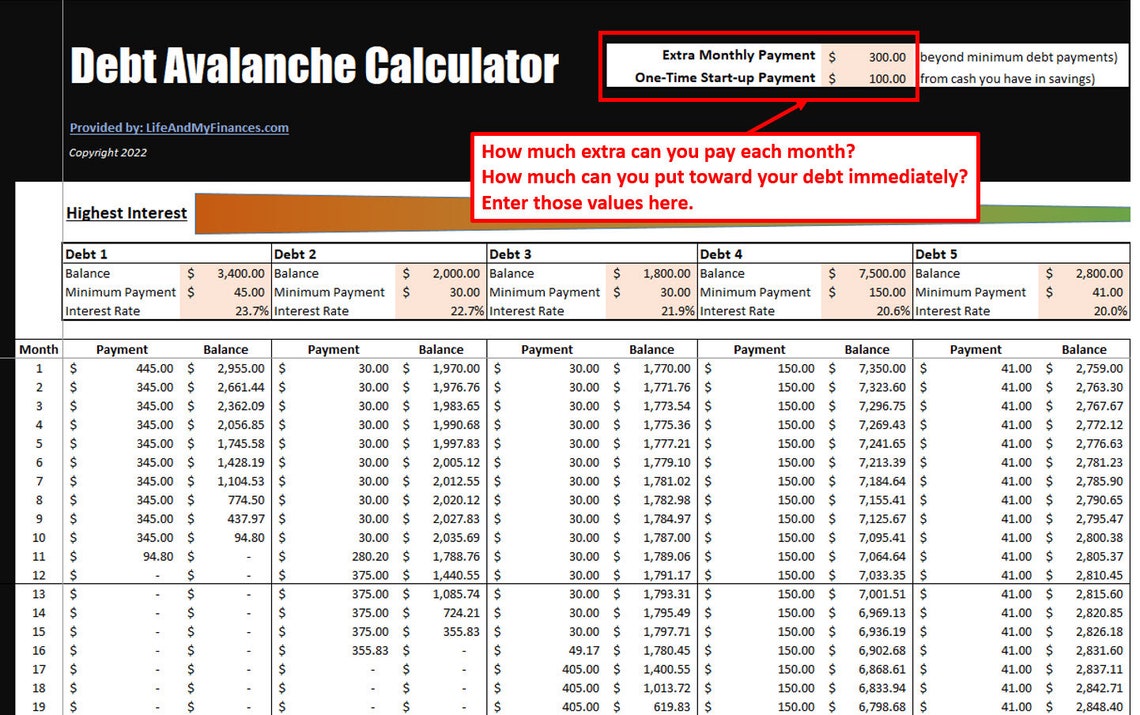Select the Debt 1 header cell
The height and width of the screenshot is (715, 1140).
point(100,254)
